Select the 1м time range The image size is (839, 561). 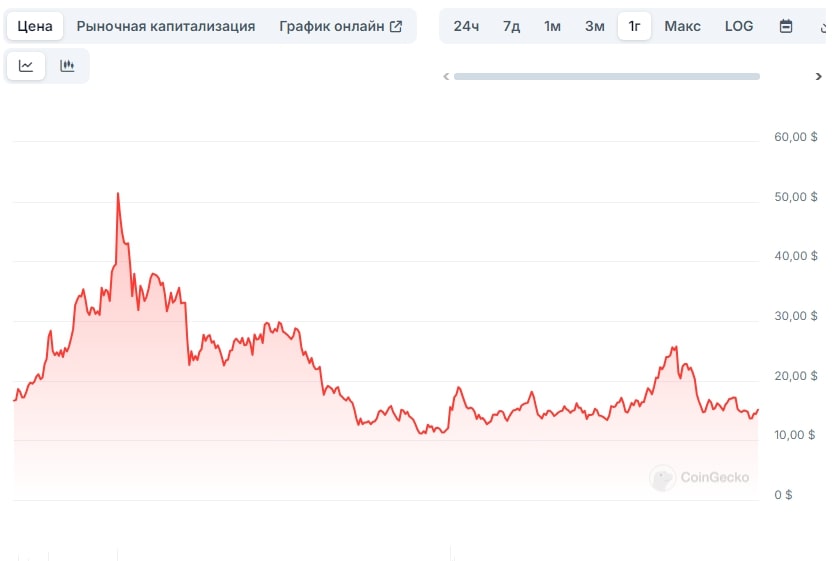pyautogui.click(x=552, y=26)
